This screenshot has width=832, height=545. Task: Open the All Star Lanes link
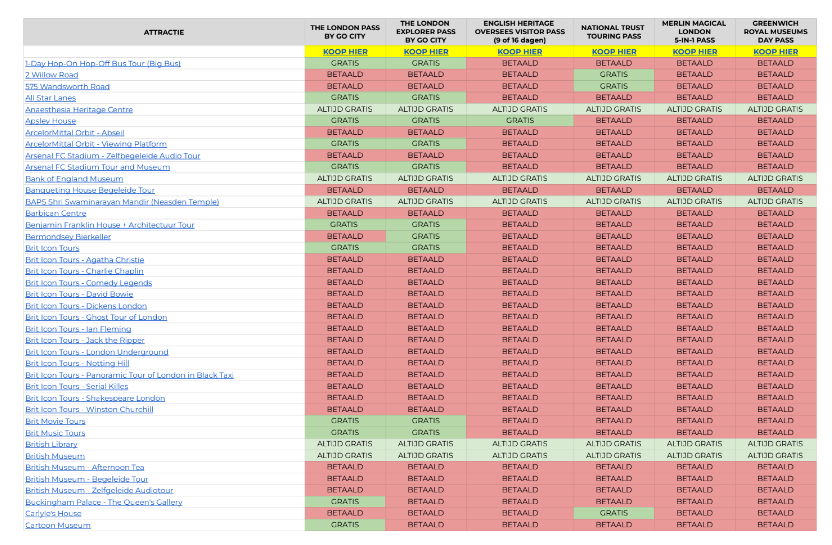coord(50,98)
